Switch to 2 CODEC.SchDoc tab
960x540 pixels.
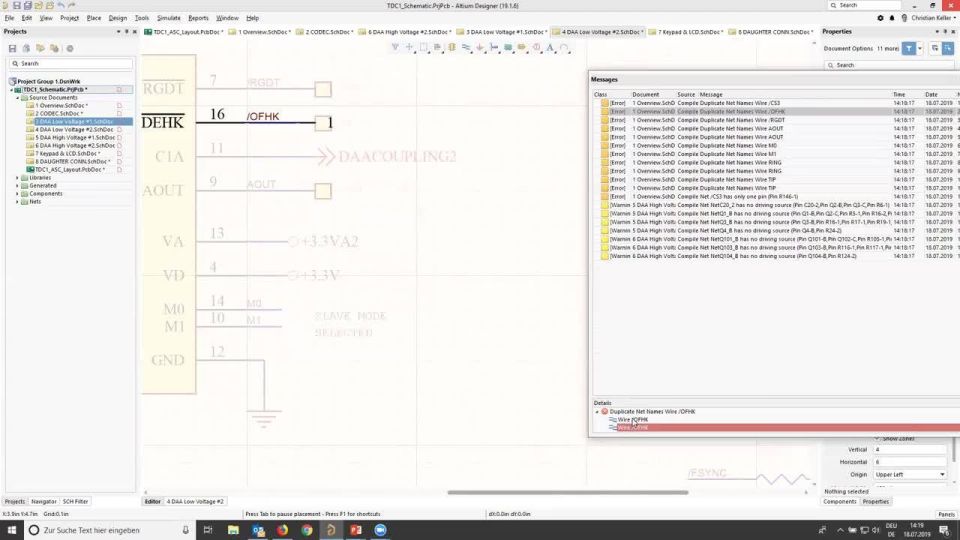pyautogui.click(x=324, y=32)
